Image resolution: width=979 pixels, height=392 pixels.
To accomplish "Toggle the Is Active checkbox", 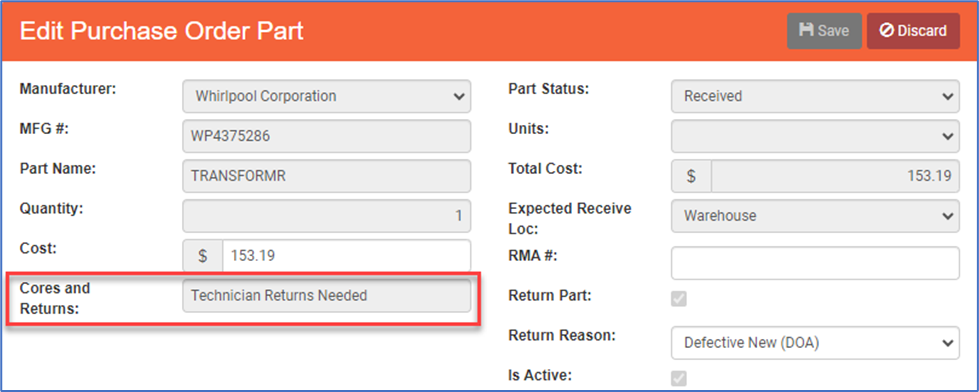I will pos(679,378).
